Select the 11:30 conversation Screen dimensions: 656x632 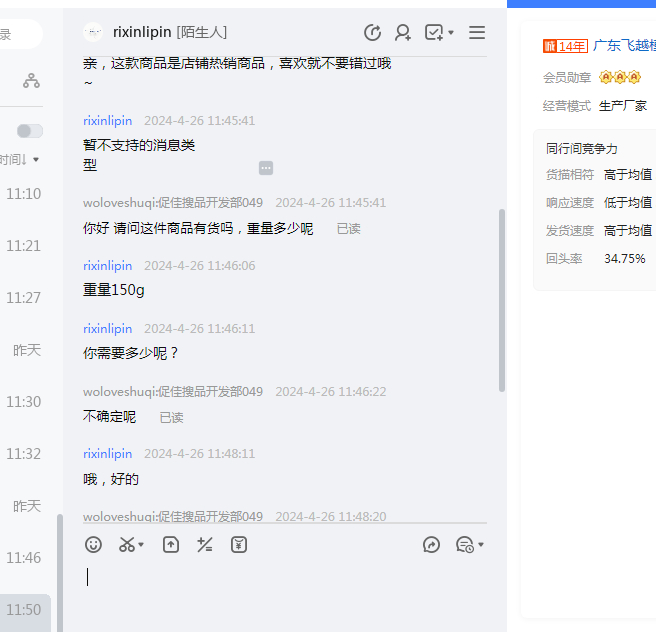(x=24, y=402)
